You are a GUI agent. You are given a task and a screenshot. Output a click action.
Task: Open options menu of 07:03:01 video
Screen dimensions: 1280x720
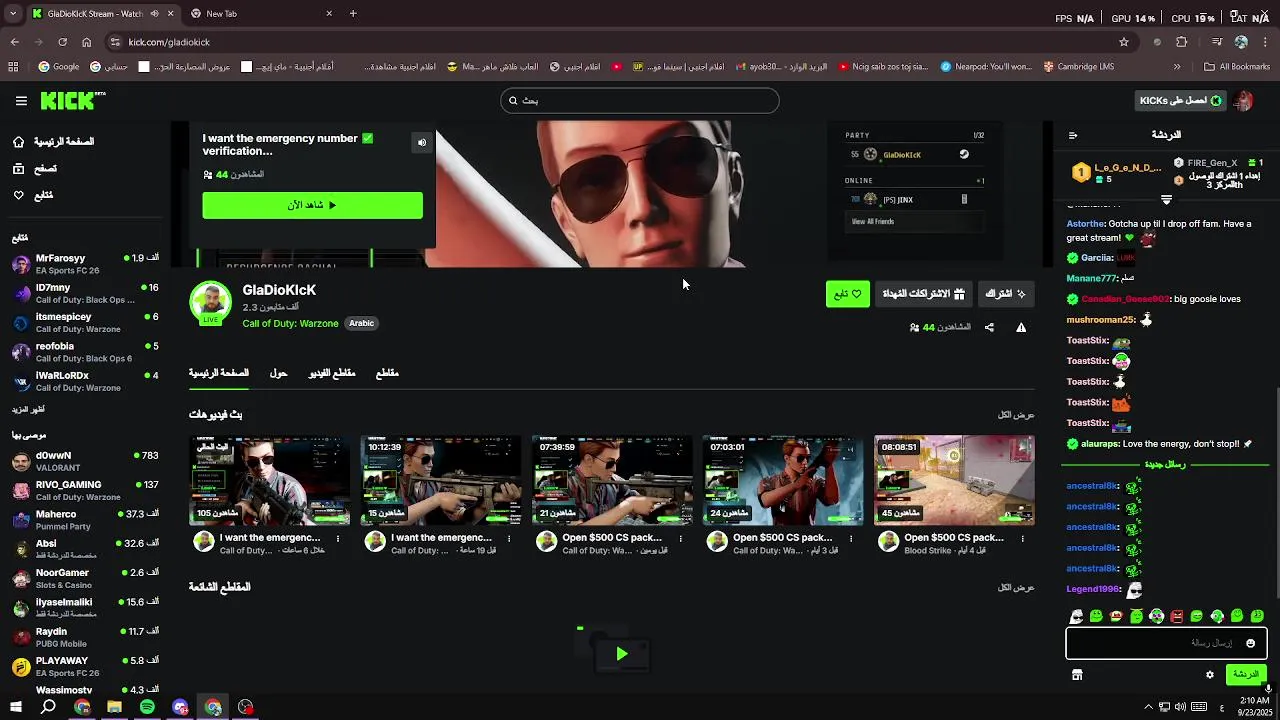(851, 538)
